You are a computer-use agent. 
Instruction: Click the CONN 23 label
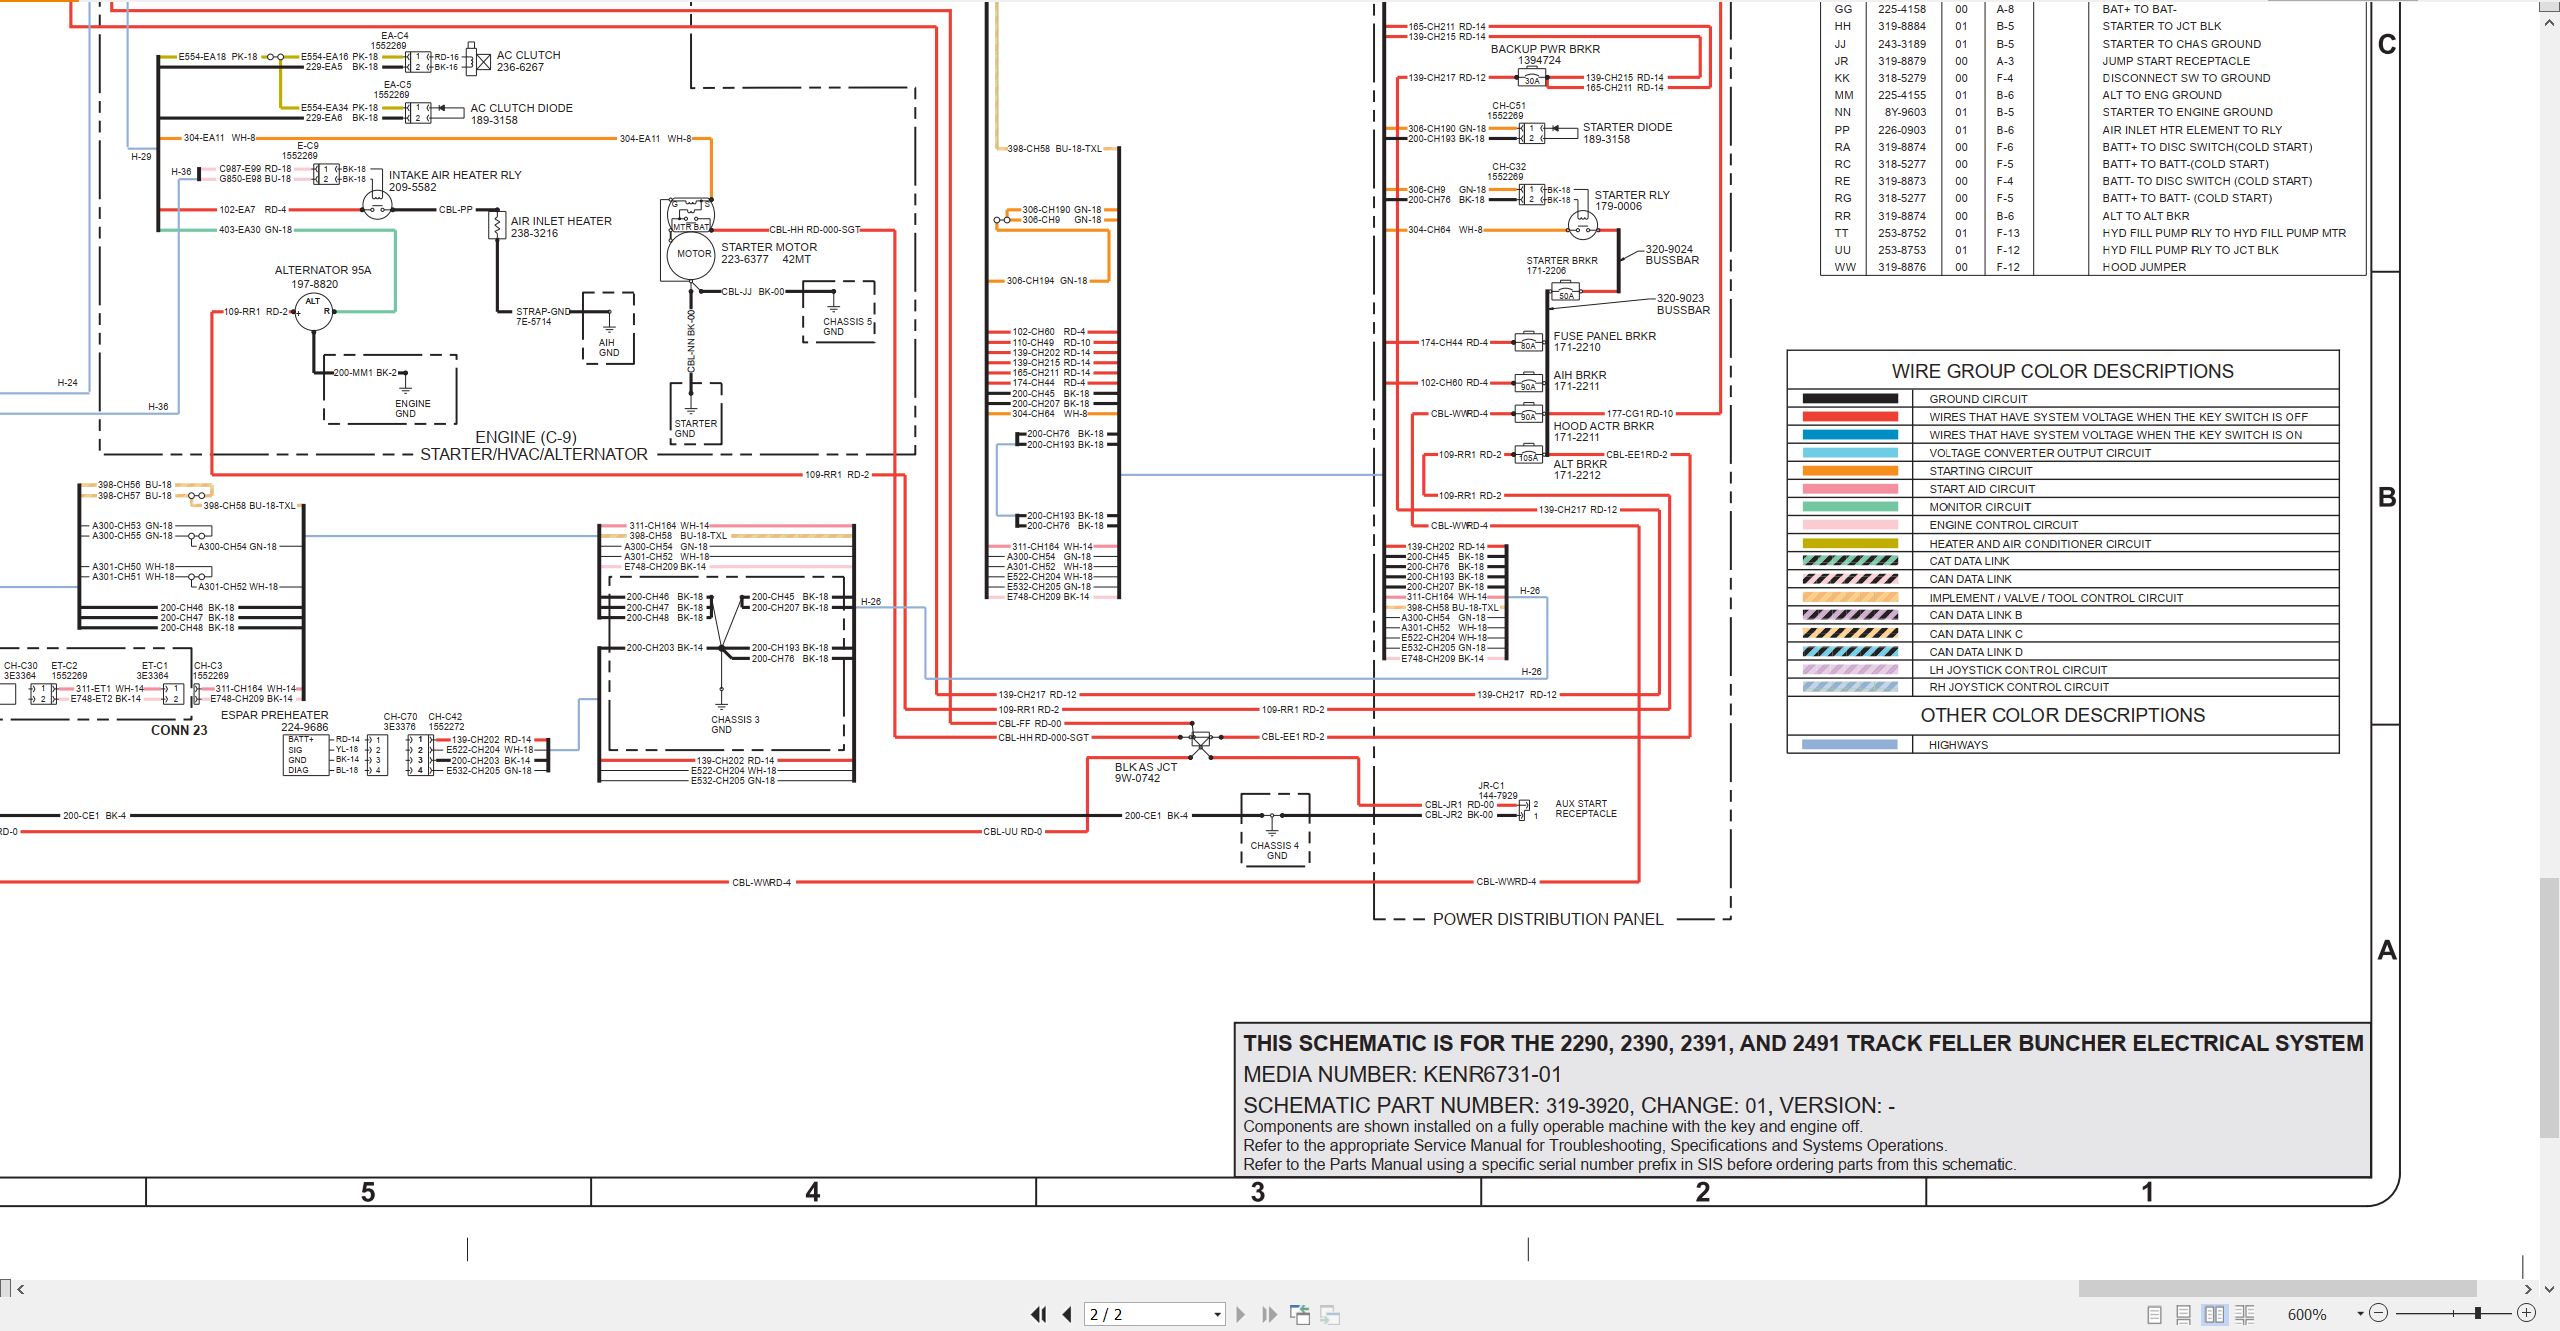(179, 730)
